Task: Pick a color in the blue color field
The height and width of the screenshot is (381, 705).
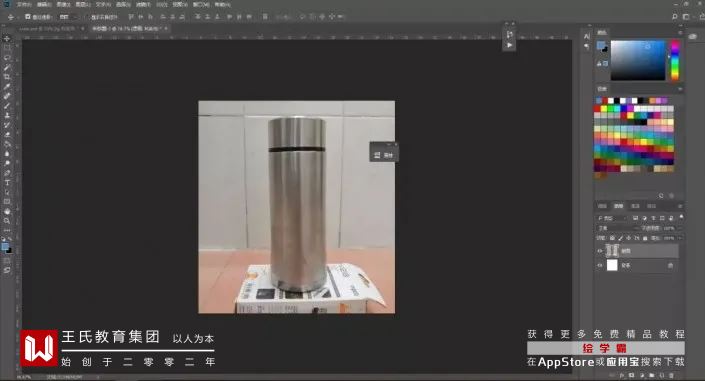Action: point(638,60)
